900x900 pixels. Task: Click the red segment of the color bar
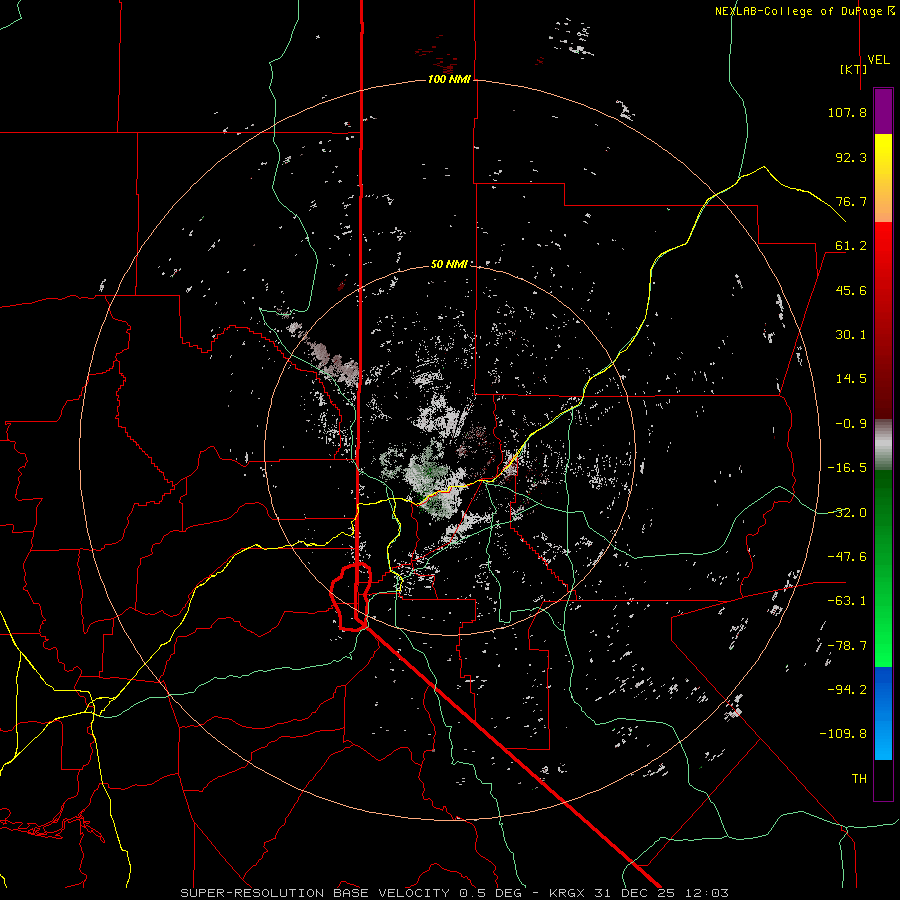tap(883, 320)
